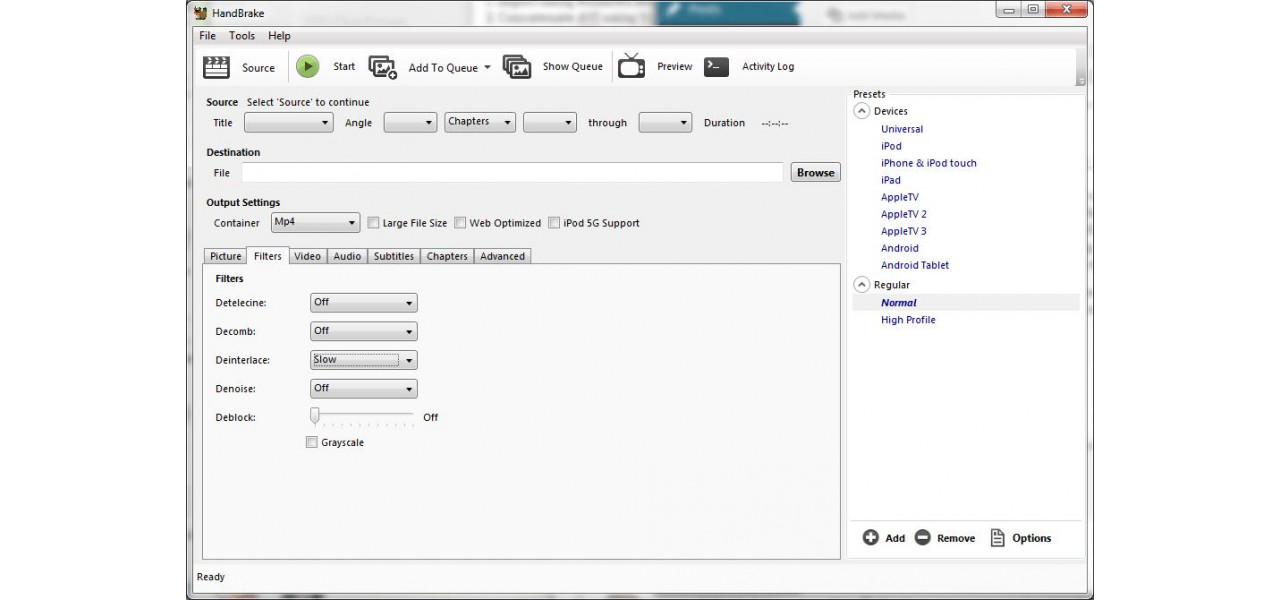Open the start chapter dropdown before 'through'
This screenshot has width=1280, height=600.
(x=550, y=122)
